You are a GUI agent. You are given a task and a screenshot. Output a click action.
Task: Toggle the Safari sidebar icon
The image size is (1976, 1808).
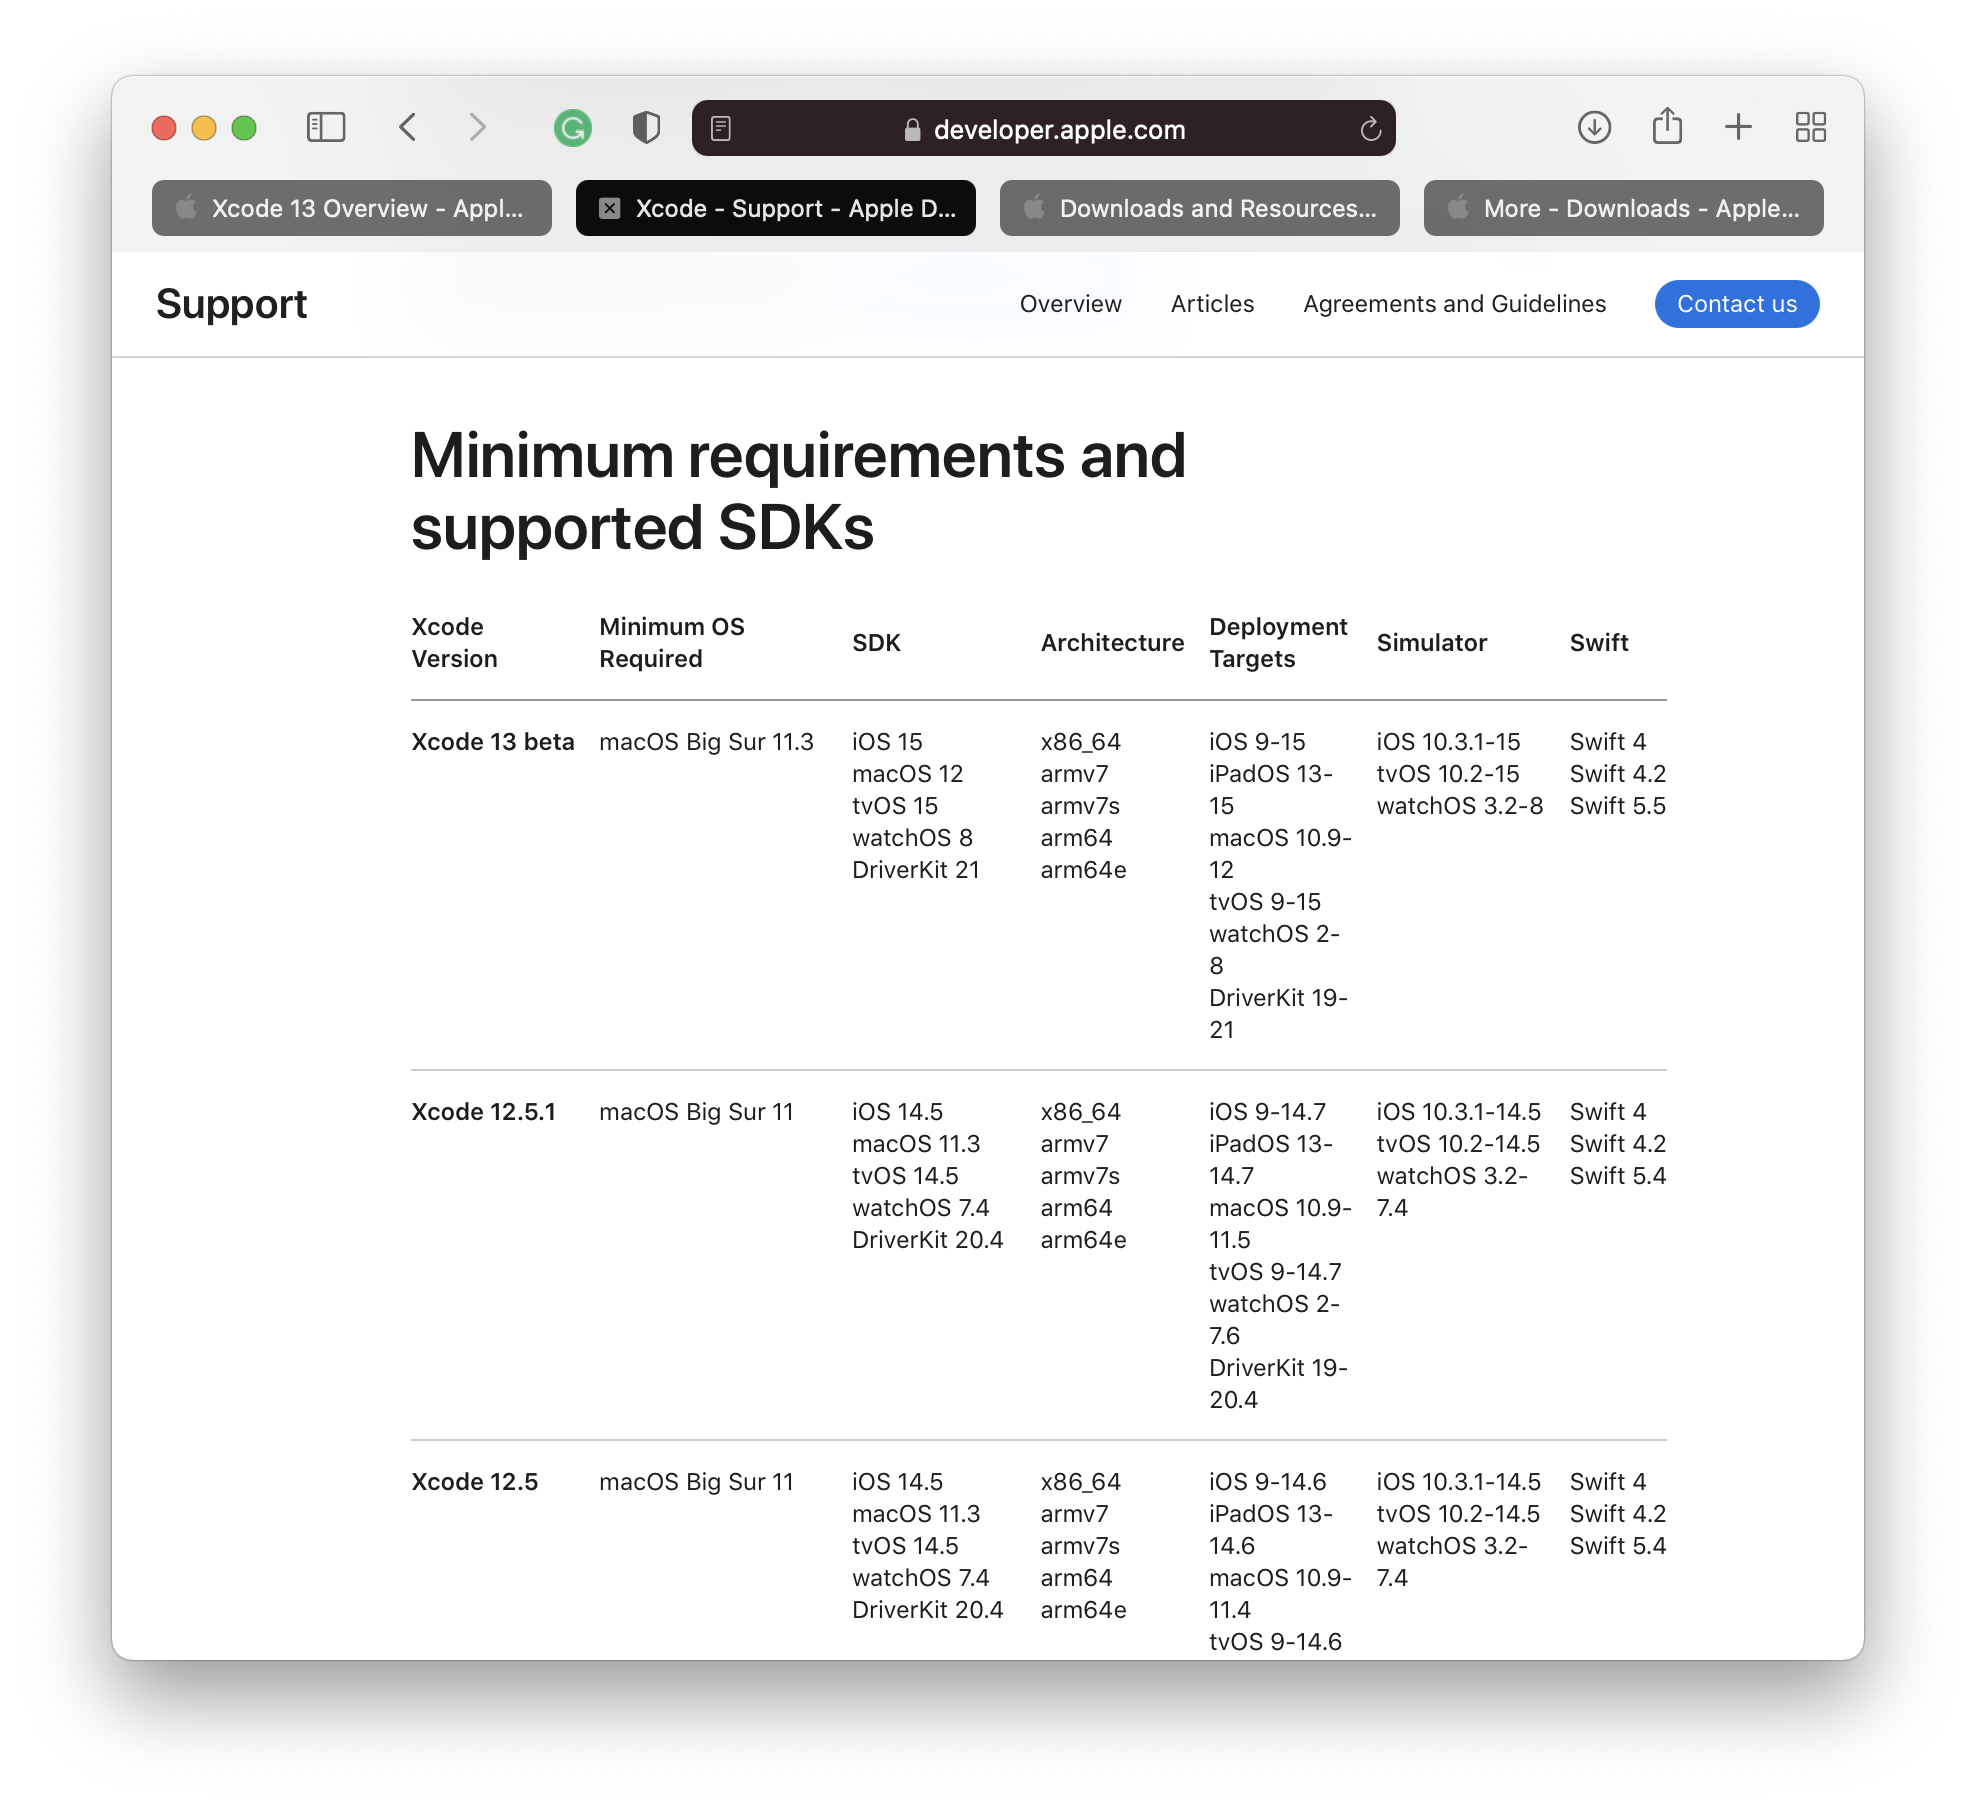[x=325, y=128]
